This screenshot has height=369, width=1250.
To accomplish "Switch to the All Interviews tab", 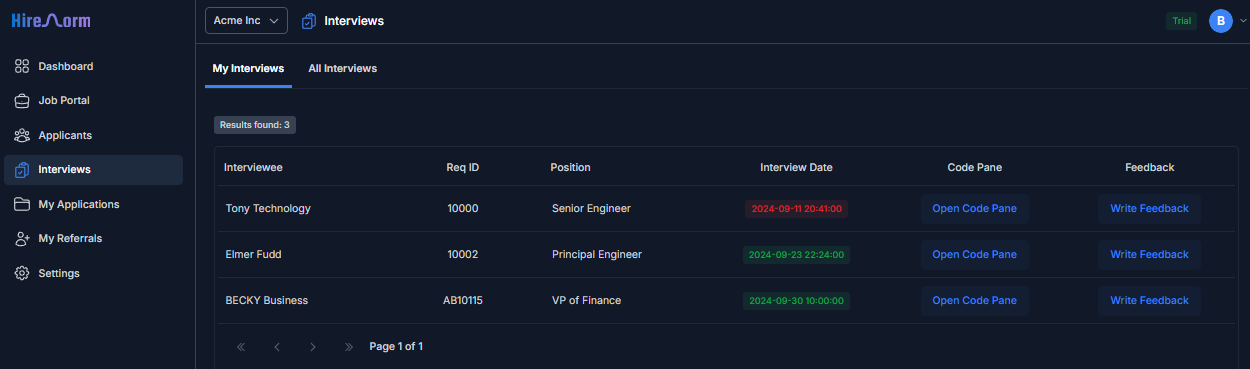I will point(342,68).
